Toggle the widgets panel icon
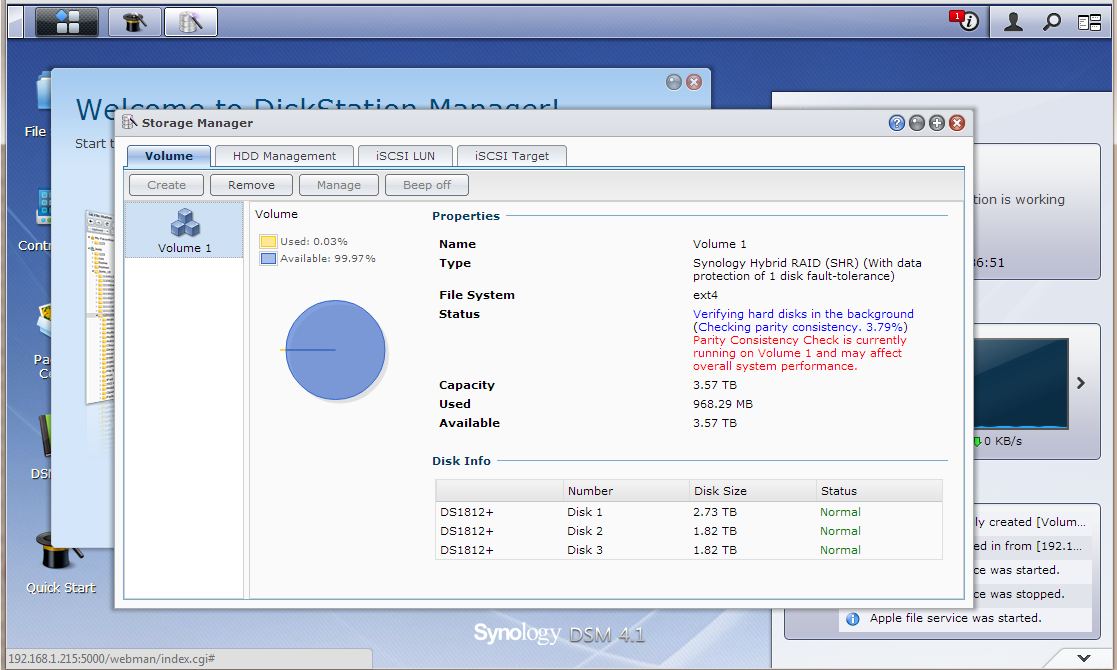 point(1089,23)
